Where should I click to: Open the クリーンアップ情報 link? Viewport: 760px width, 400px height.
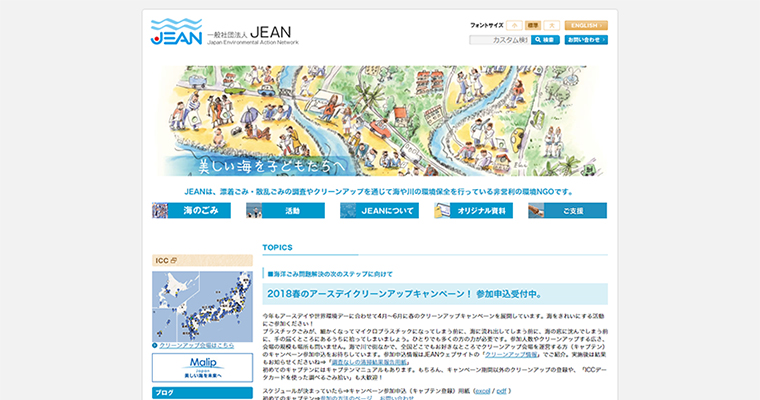[511, 354]
